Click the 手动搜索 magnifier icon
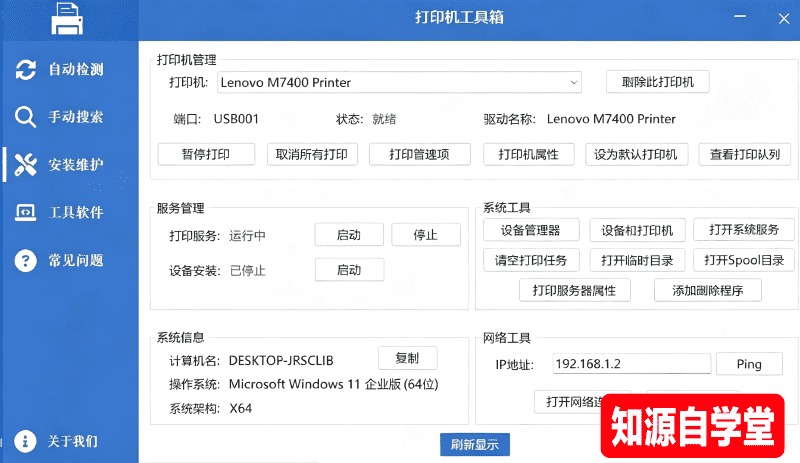 coord(25,117)
